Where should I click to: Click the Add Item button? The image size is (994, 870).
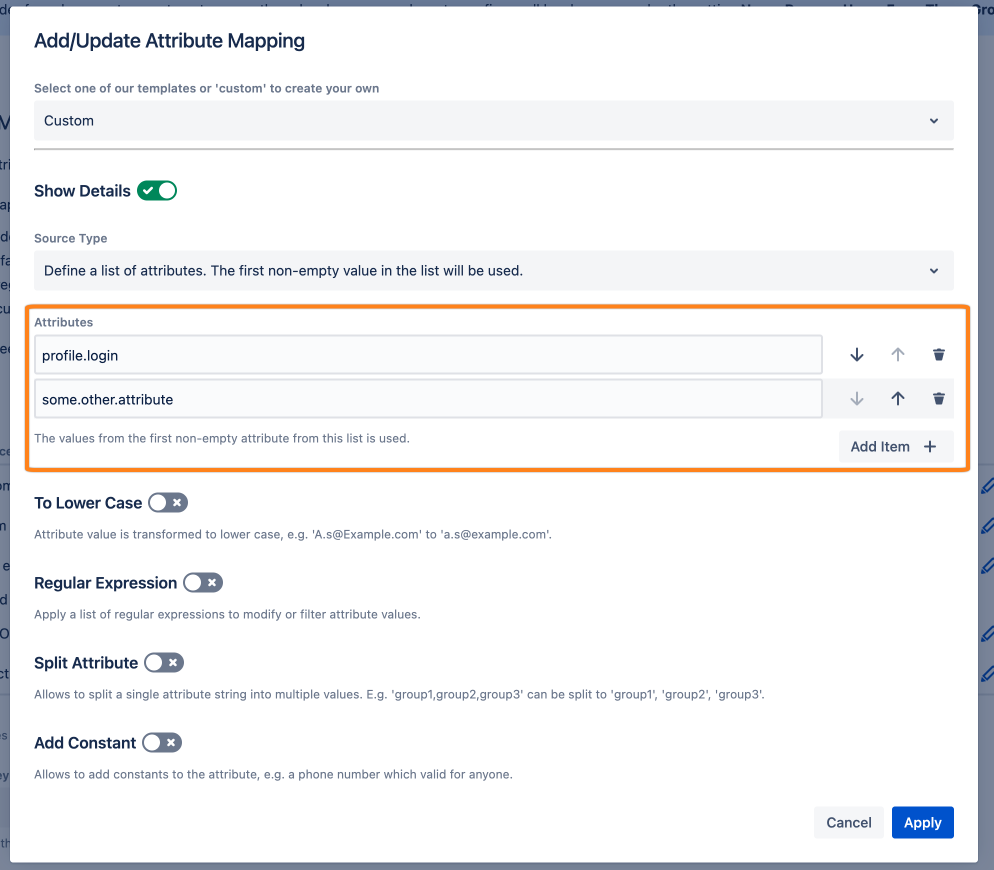[x=895, y=447]
